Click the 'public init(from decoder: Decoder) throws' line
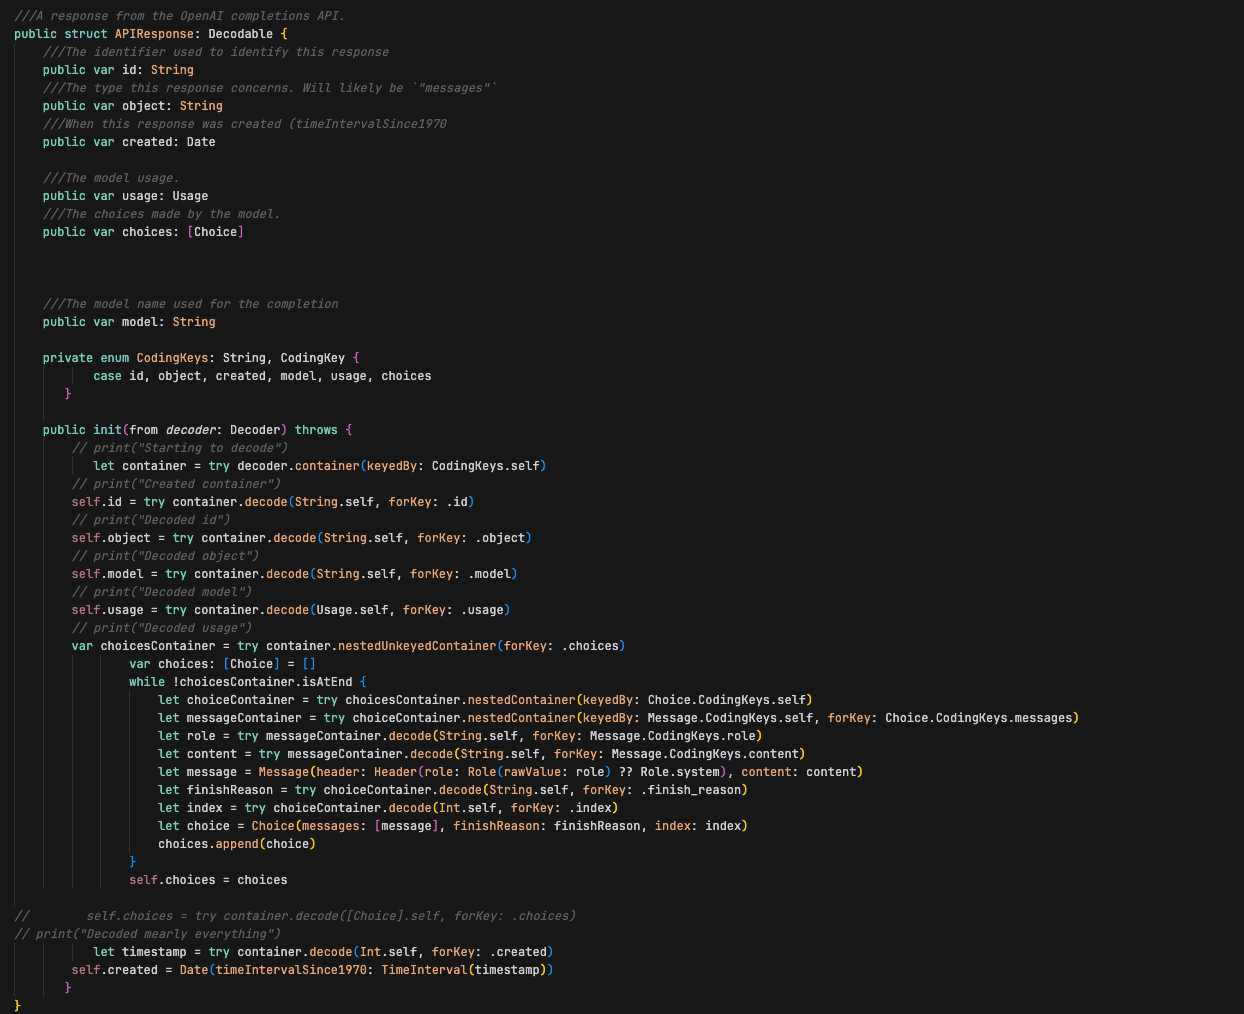The height and width of the screenshot is (1014, 1244). (198, 430)
